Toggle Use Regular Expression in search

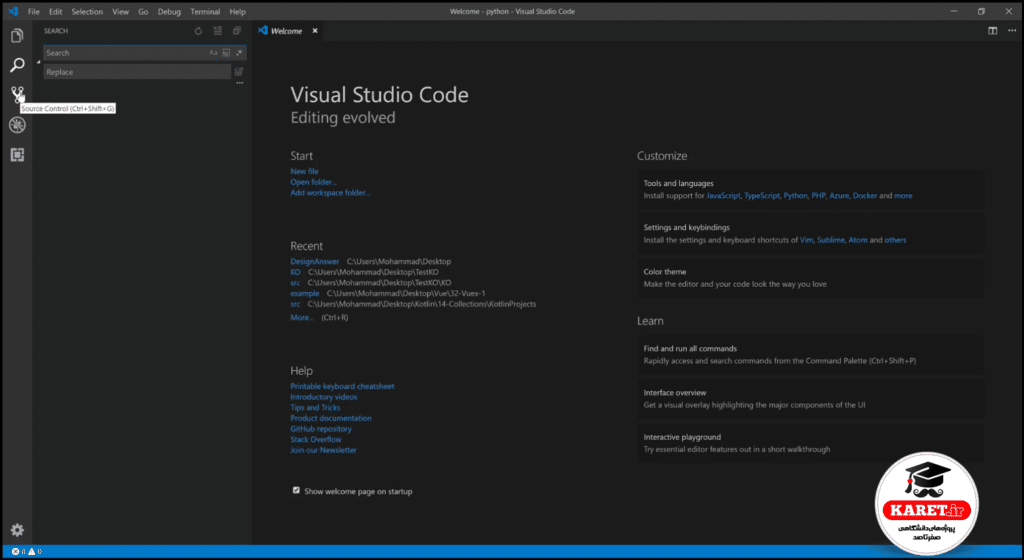239,53
